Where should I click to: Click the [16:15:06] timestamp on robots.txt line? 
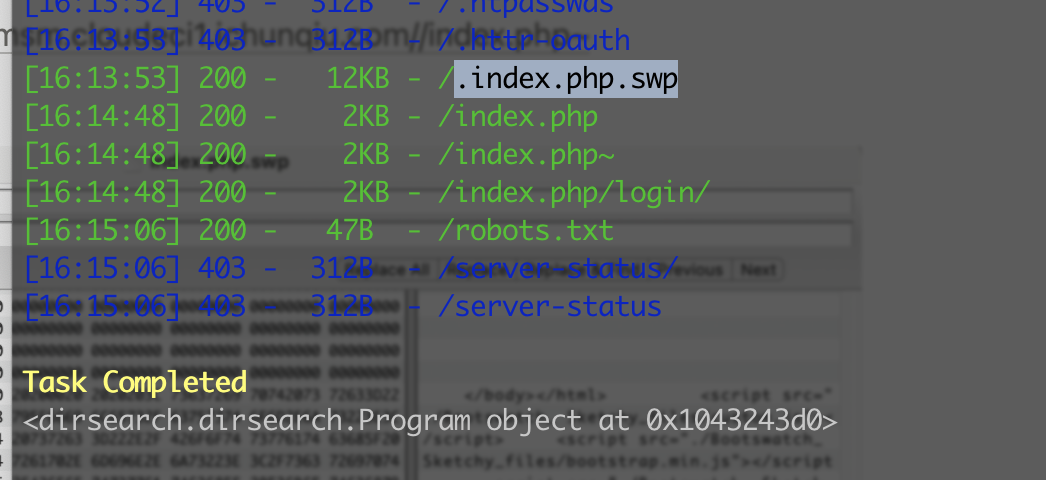coord(102,231)
